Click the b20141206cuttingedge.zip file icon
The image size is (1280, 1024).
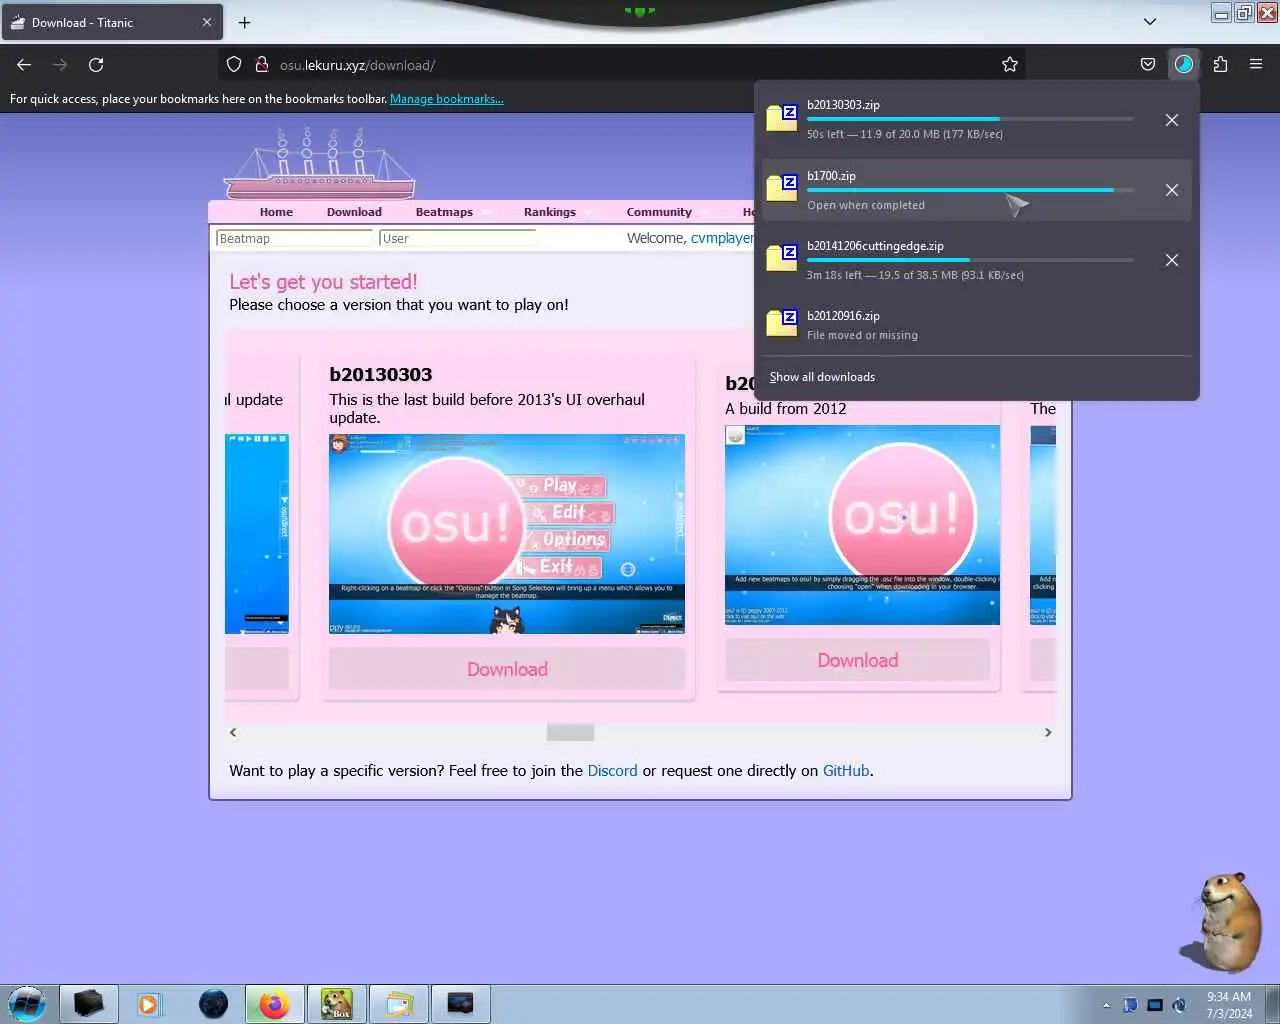(781, 258)
